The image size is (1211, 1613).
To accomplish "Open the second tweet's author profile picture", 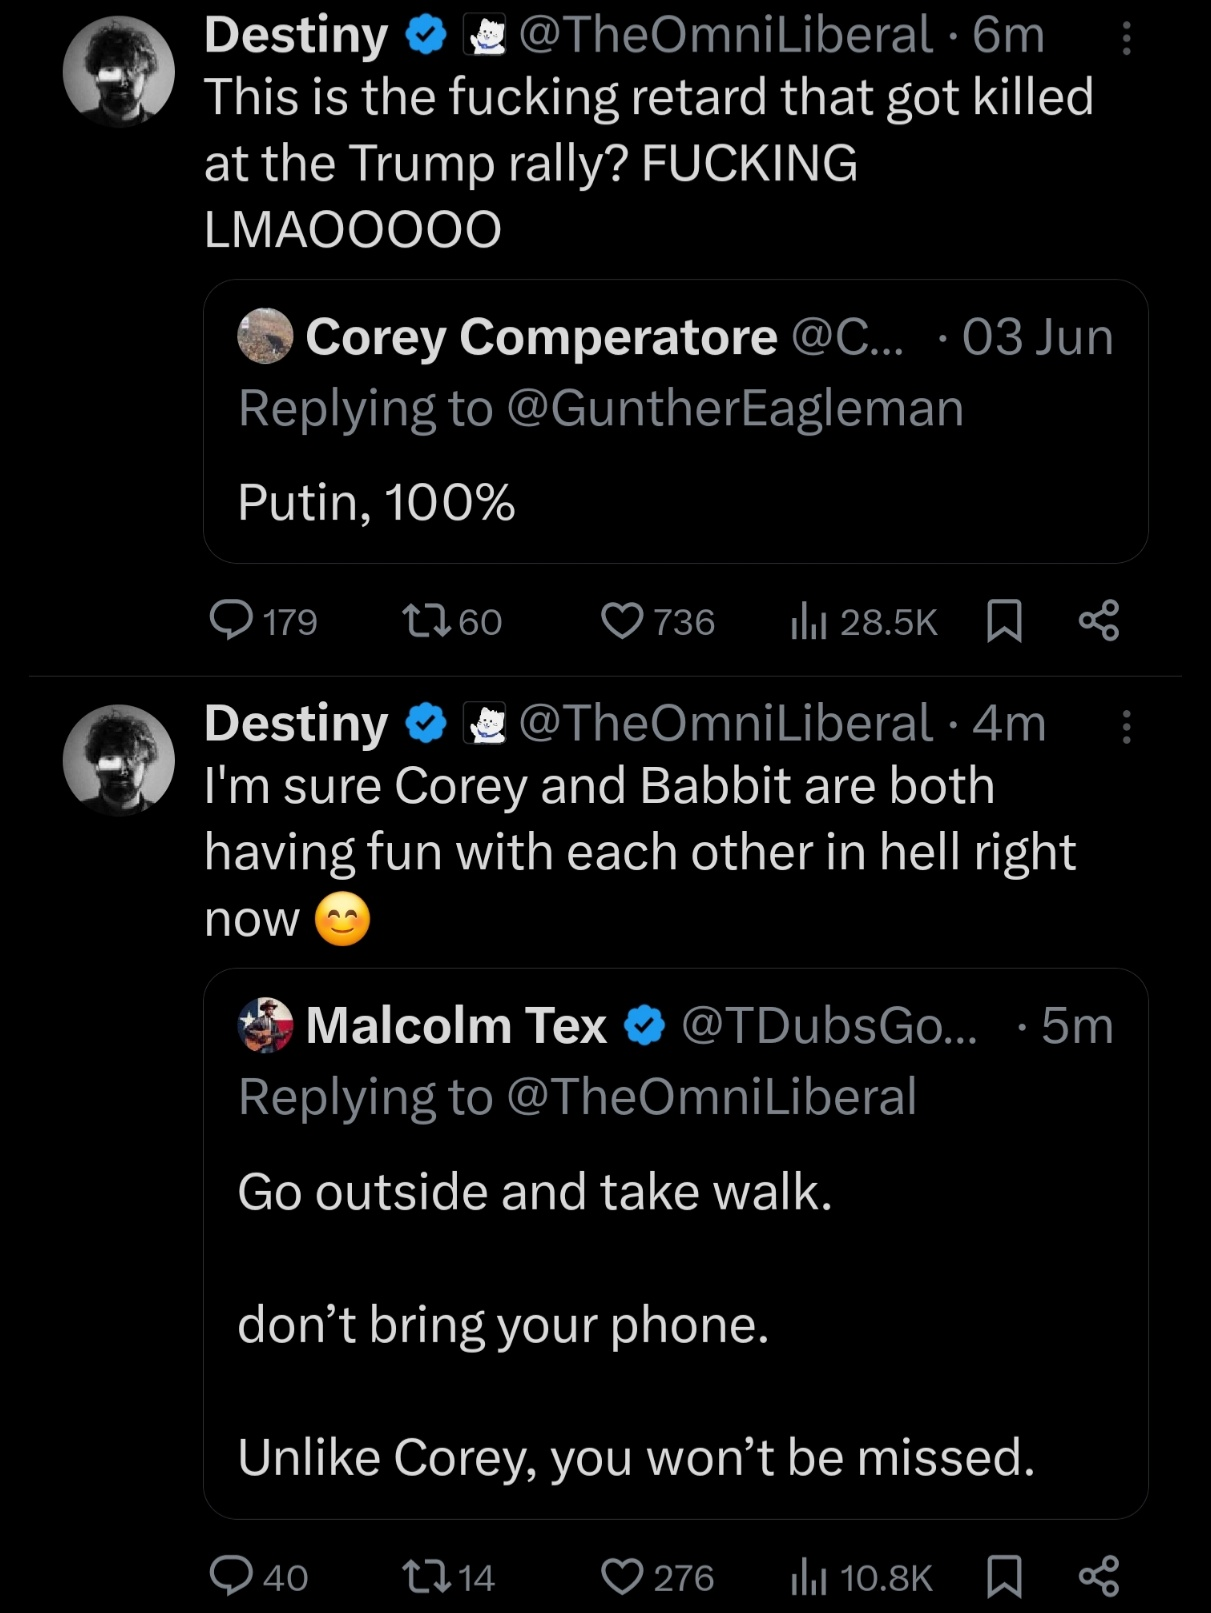I will coord(119,760).
